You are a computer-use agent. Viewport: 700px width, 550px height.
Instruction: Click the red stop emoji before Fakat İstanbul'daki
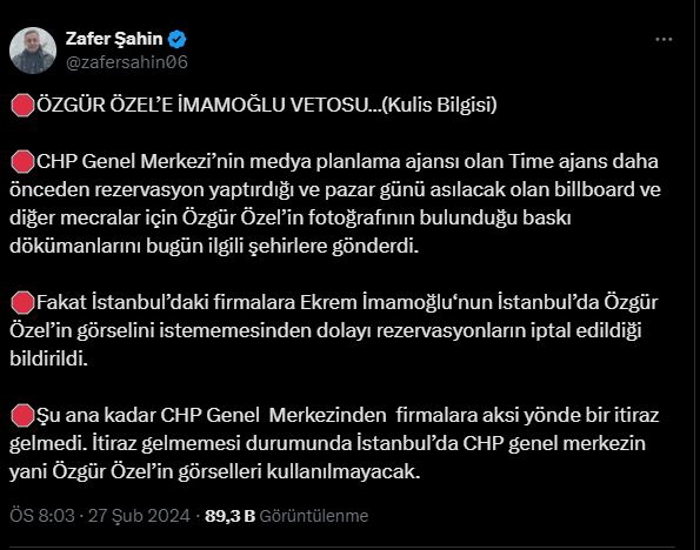[22, 303]
